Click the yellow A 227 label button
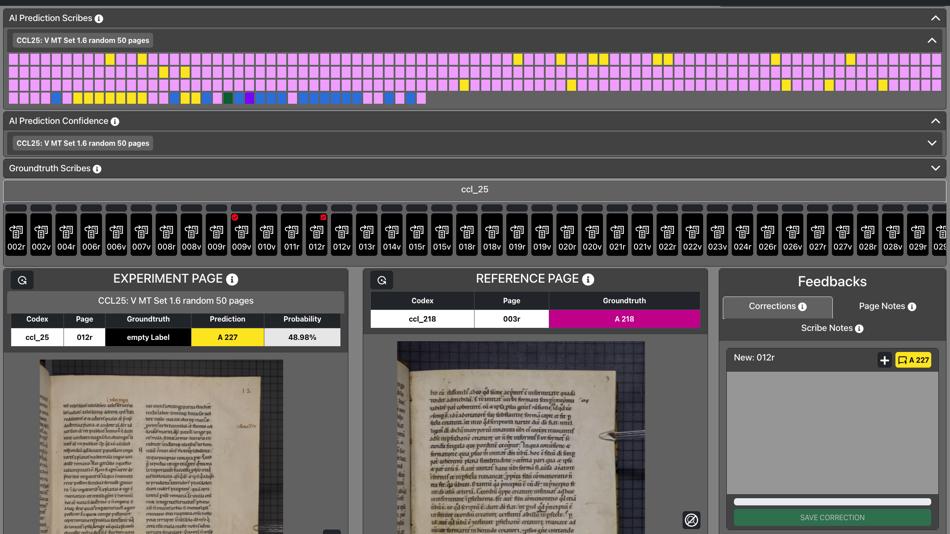950x534 pixels. click(x=912, y=360)
